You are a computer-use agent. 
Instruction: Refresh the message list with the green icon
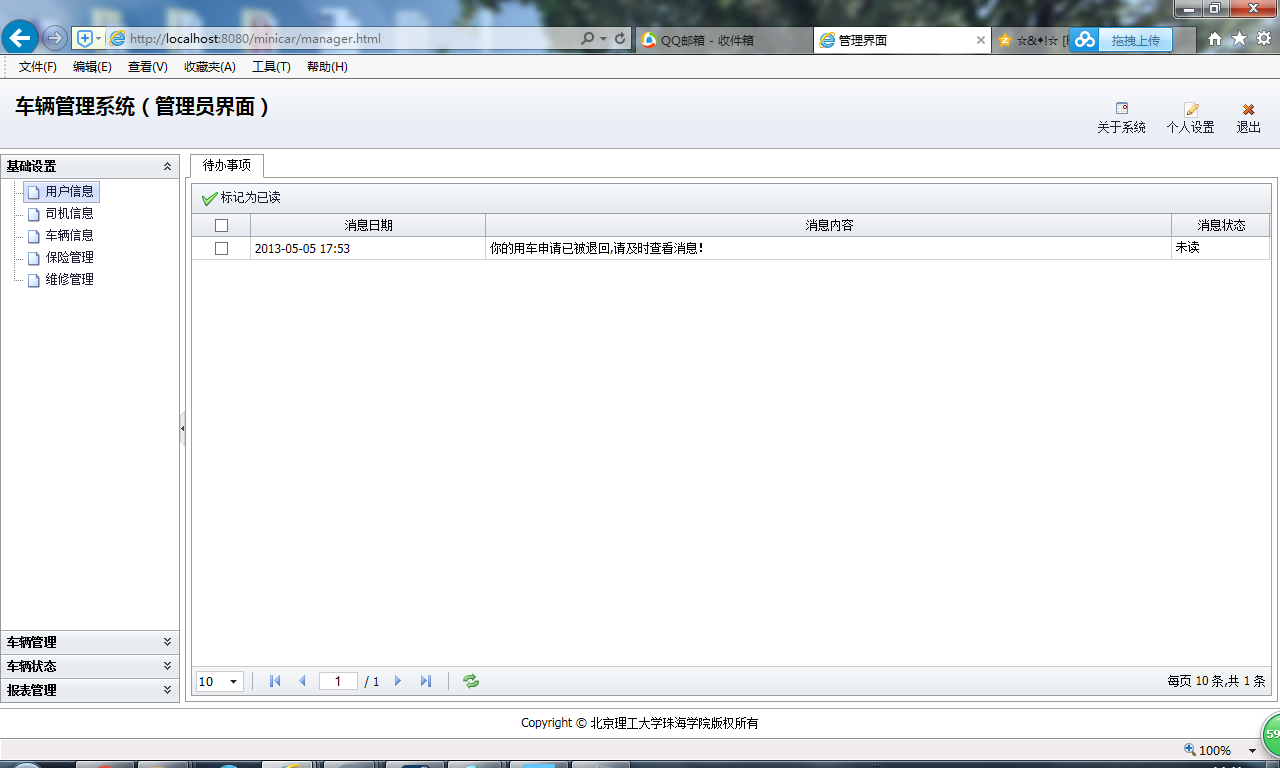(469, 681)
